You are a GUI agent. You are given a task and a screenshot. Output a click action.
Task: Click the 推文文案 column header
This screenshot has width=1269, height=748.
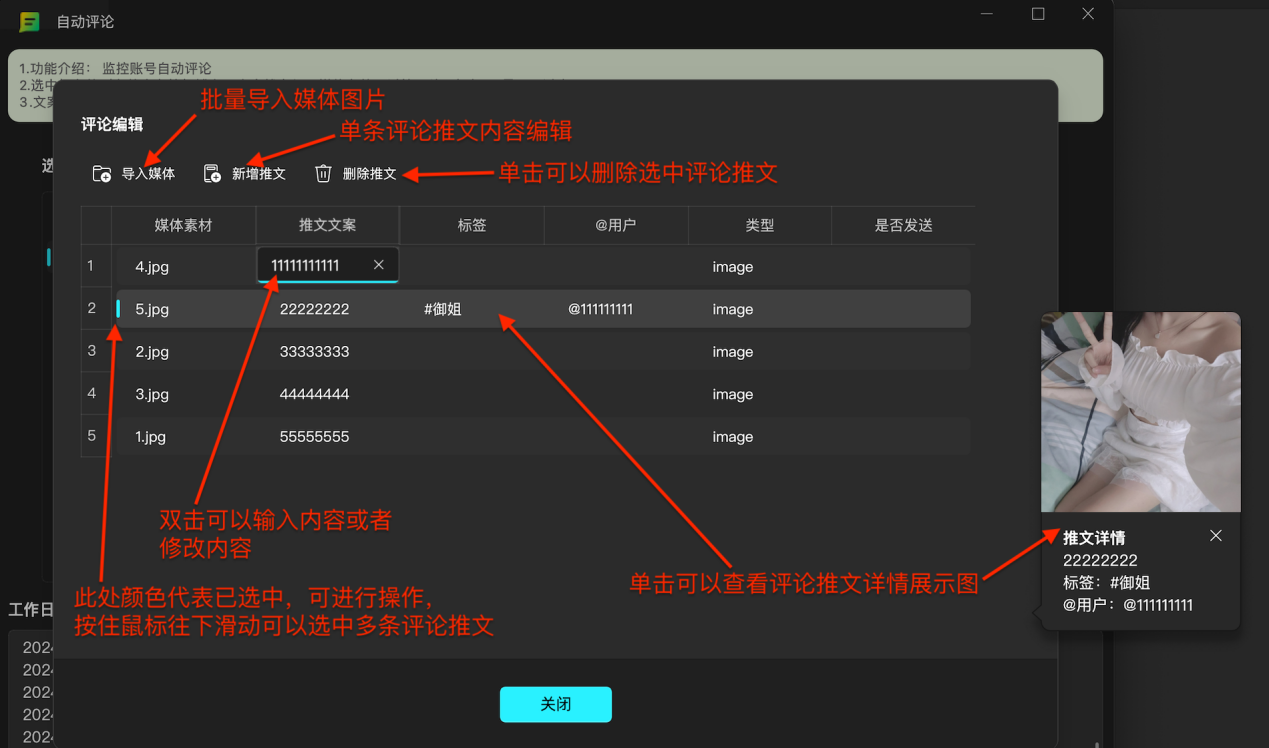point(327,226)
